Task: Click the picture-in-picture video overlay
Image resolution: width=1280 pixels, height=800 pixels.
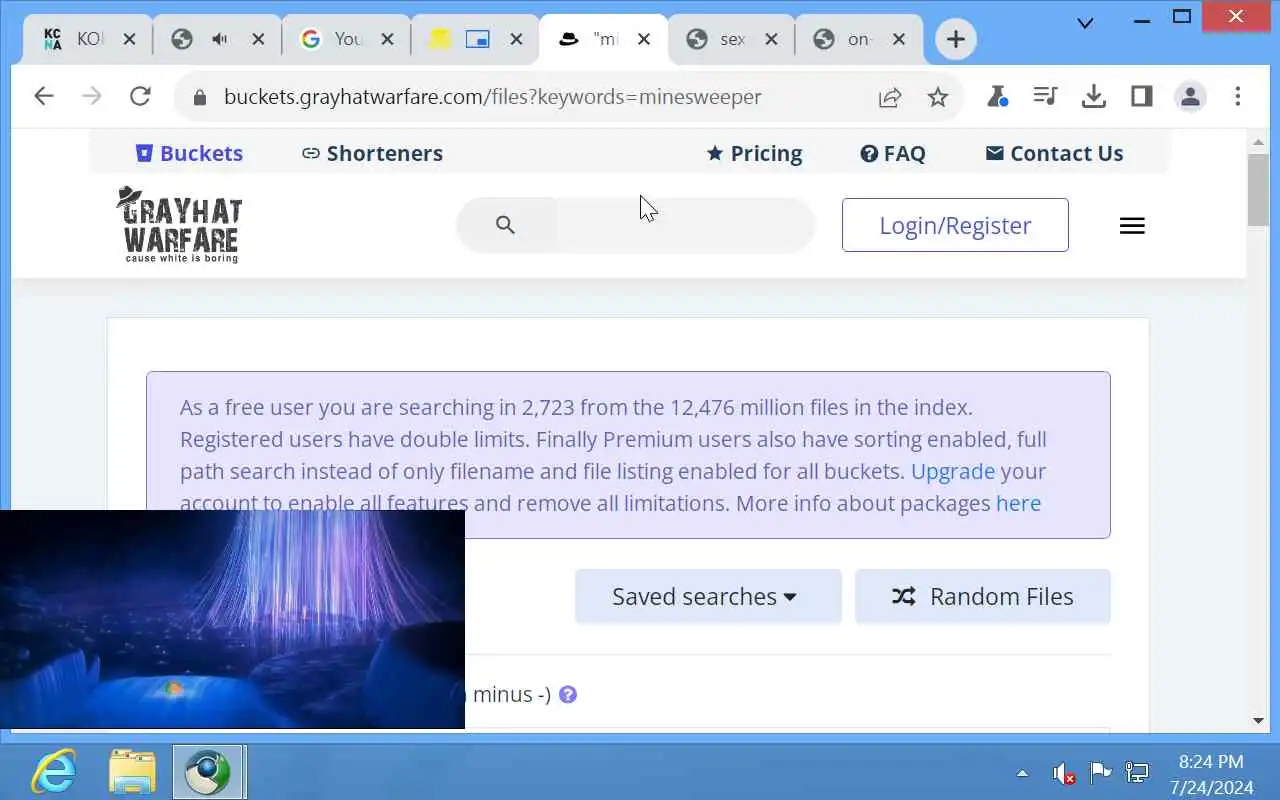Action: [232, 619]
